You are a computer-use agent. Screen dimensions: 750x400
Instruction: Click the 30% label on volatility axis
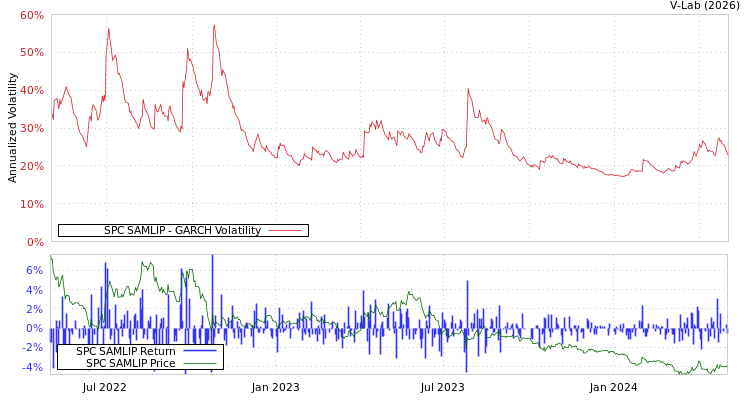31,128
